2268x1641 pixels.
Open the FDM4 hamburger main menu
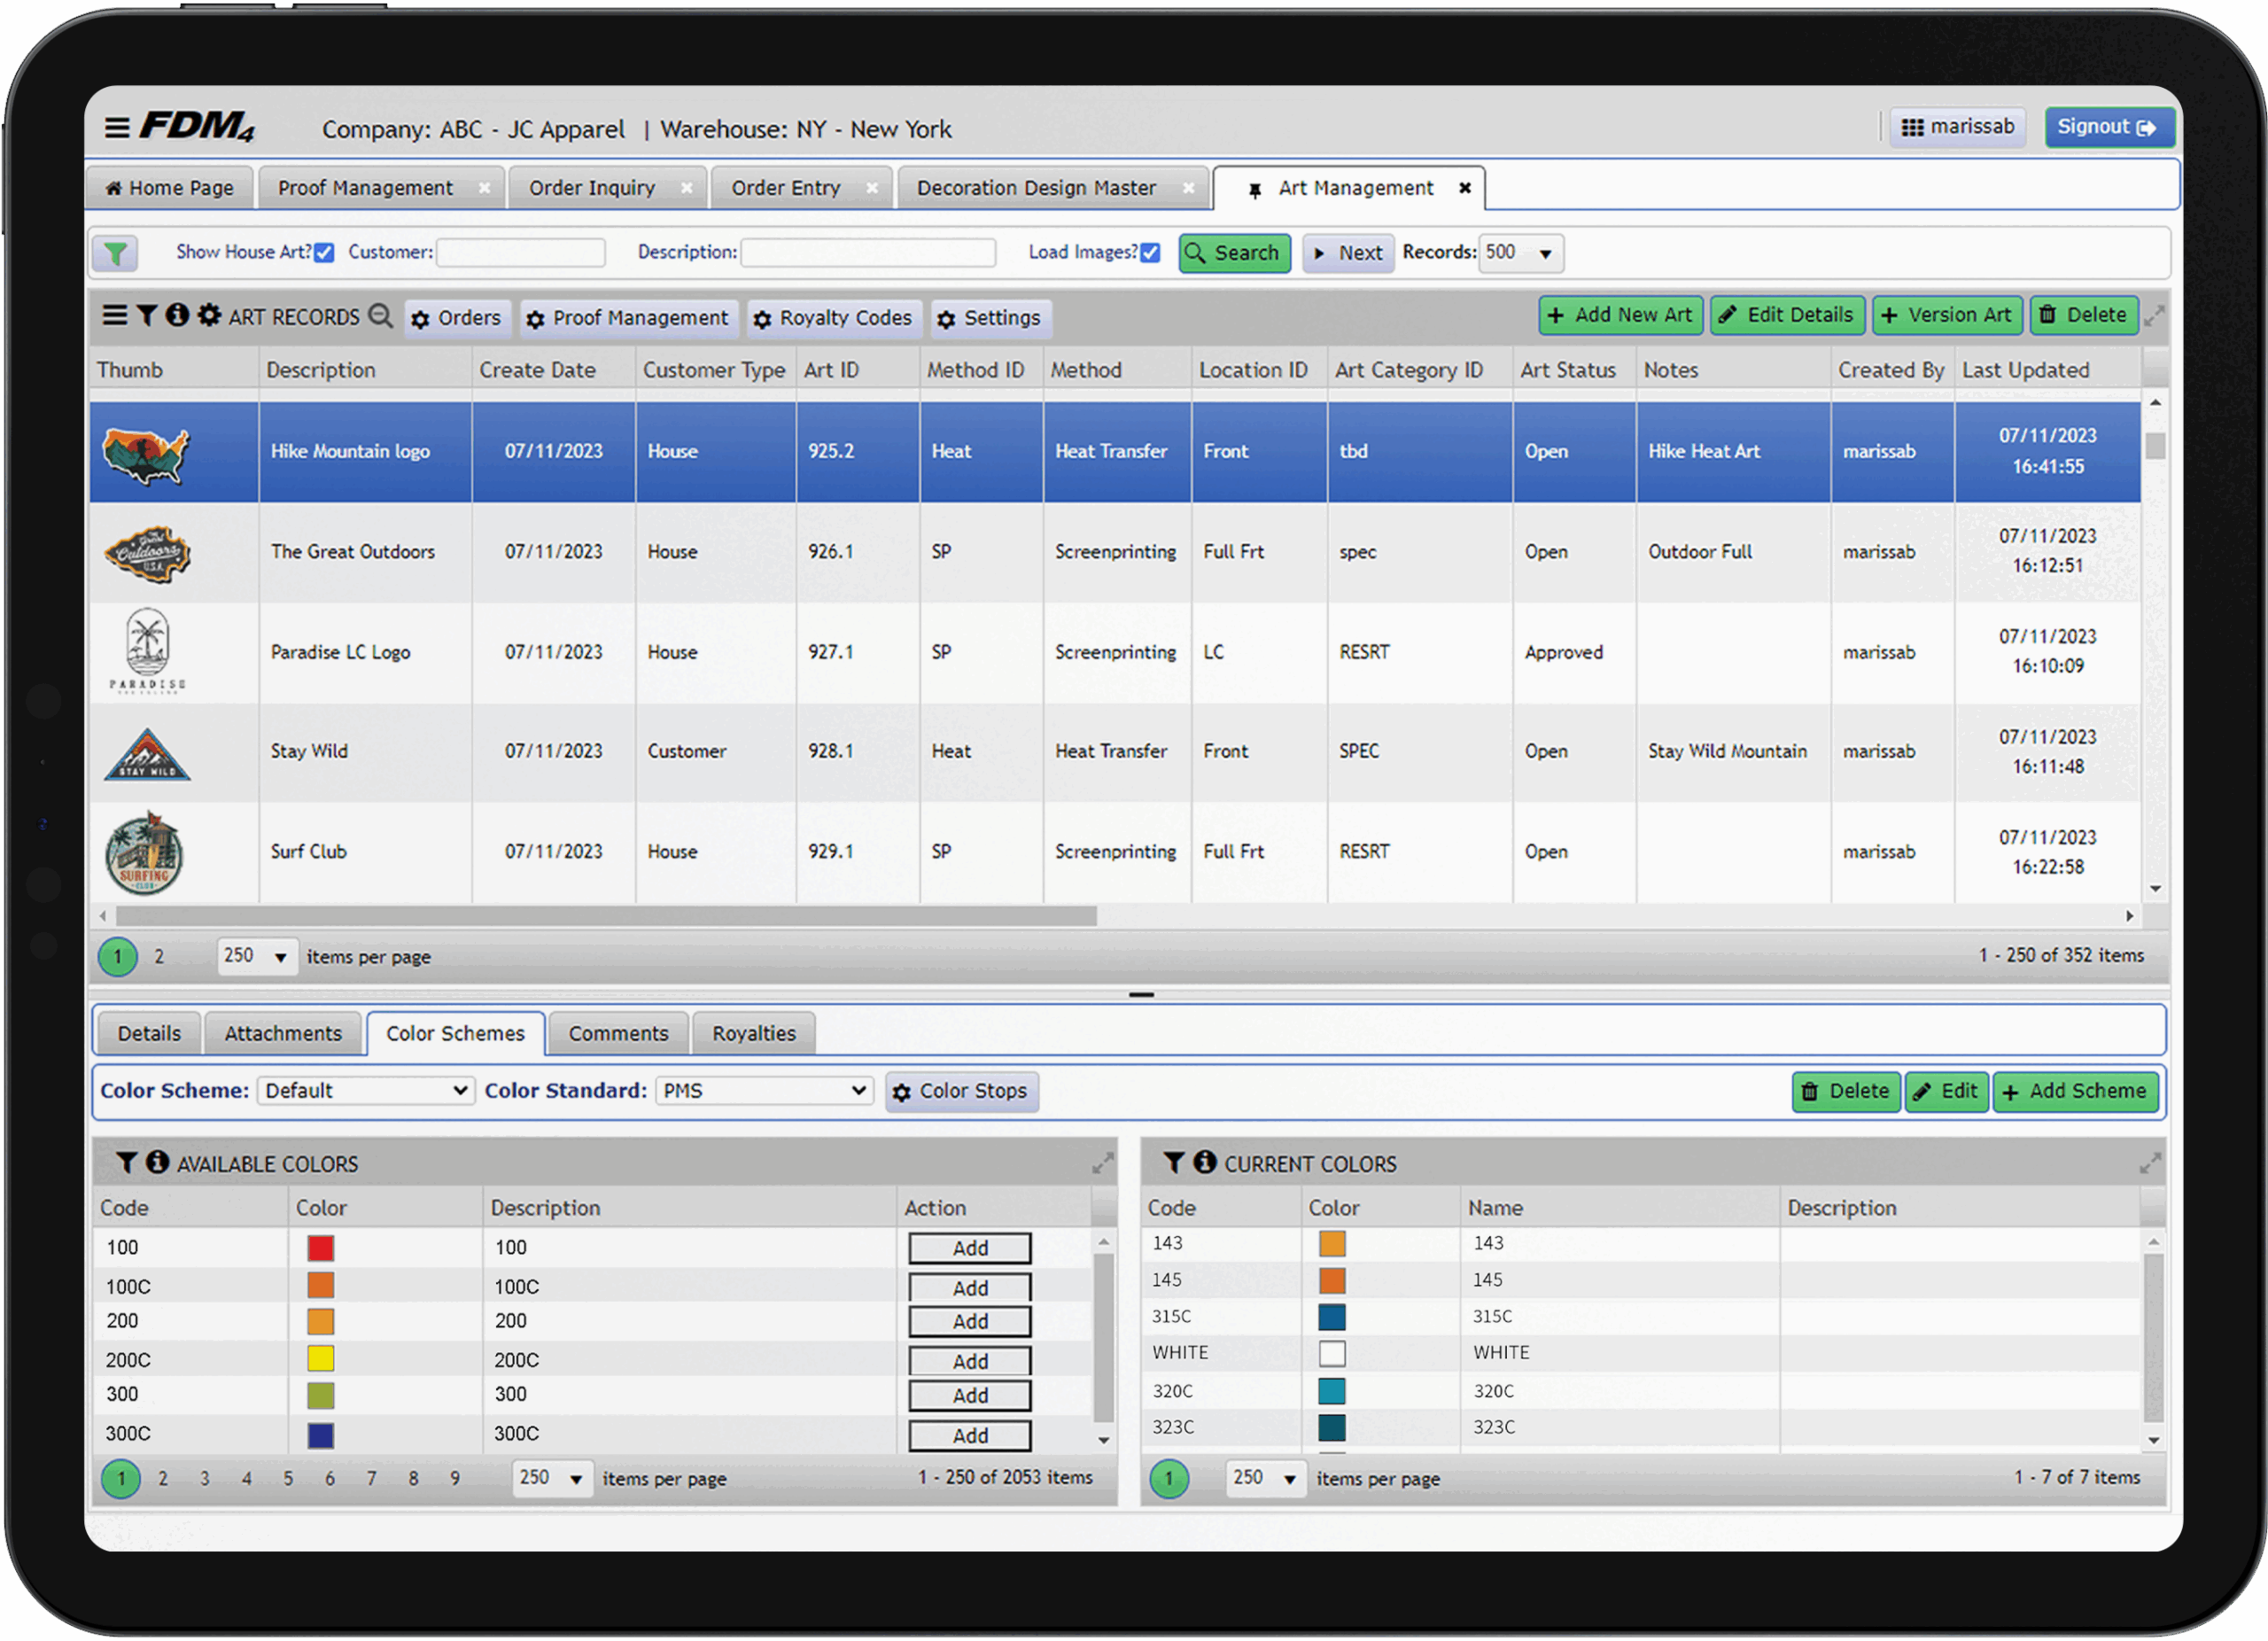pyautogui.click(x=117, y=128)
